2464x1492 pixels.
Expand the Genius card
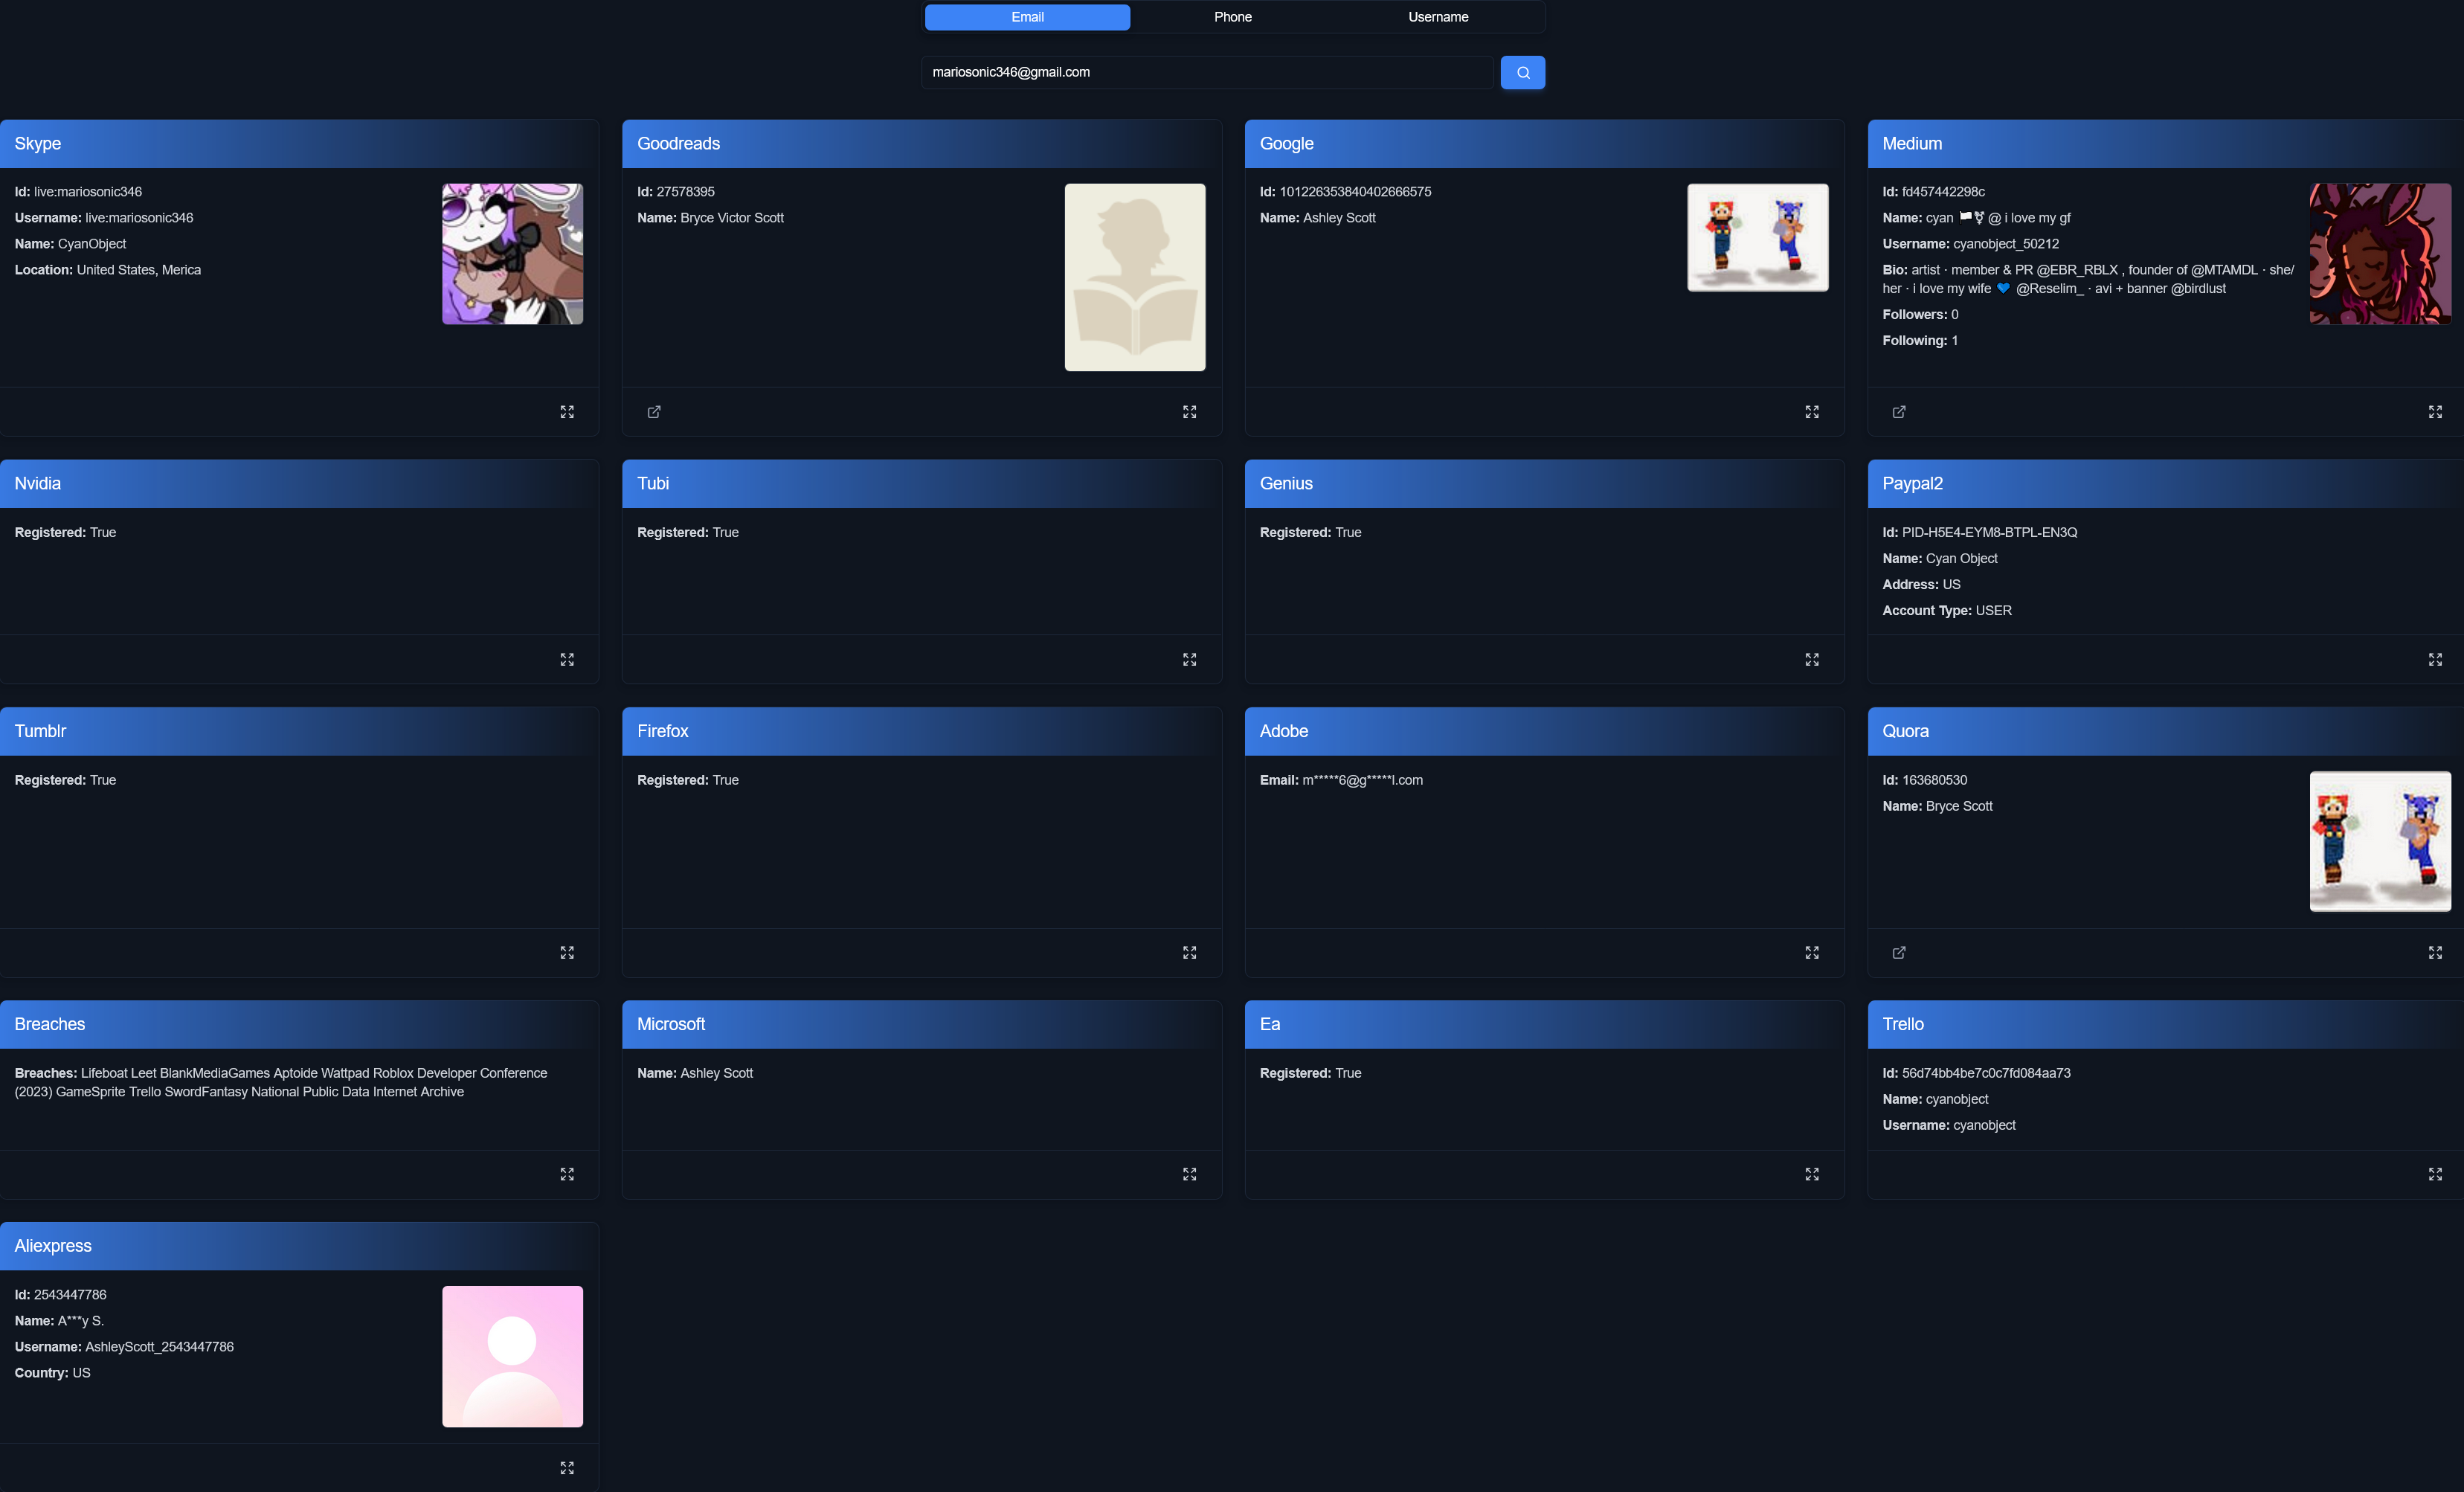(x=1812, y=660)
